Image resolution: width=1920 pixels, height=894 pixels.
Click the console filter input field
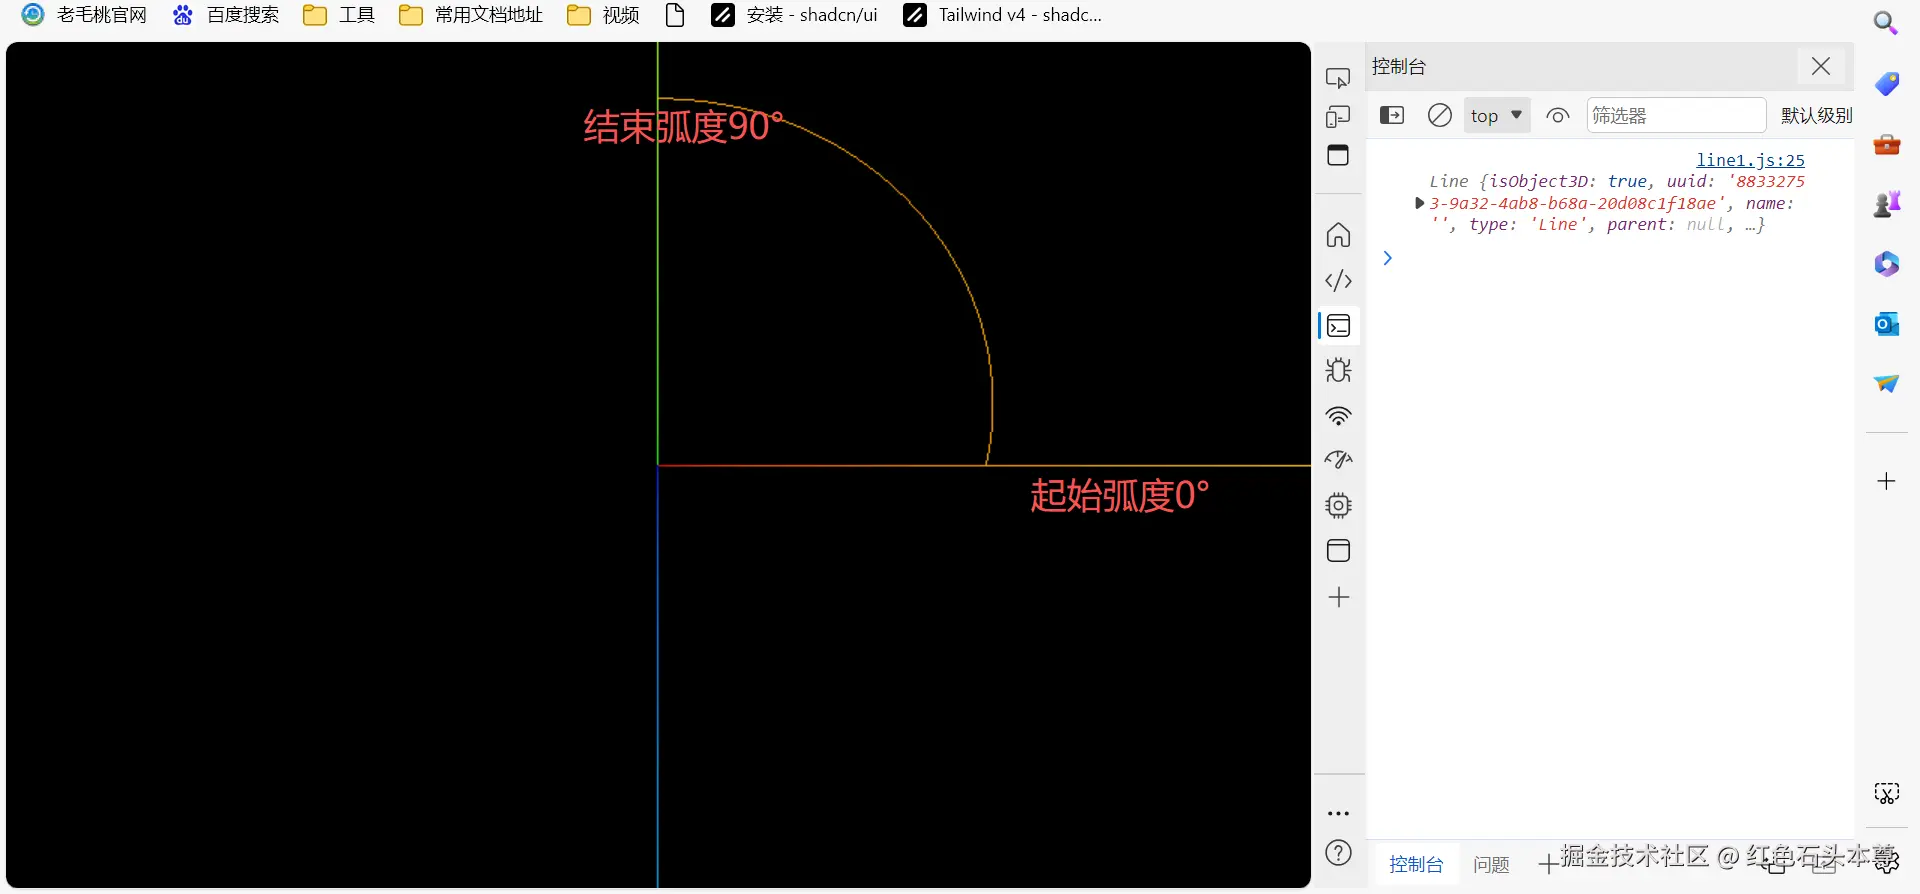pos(1676,116)
